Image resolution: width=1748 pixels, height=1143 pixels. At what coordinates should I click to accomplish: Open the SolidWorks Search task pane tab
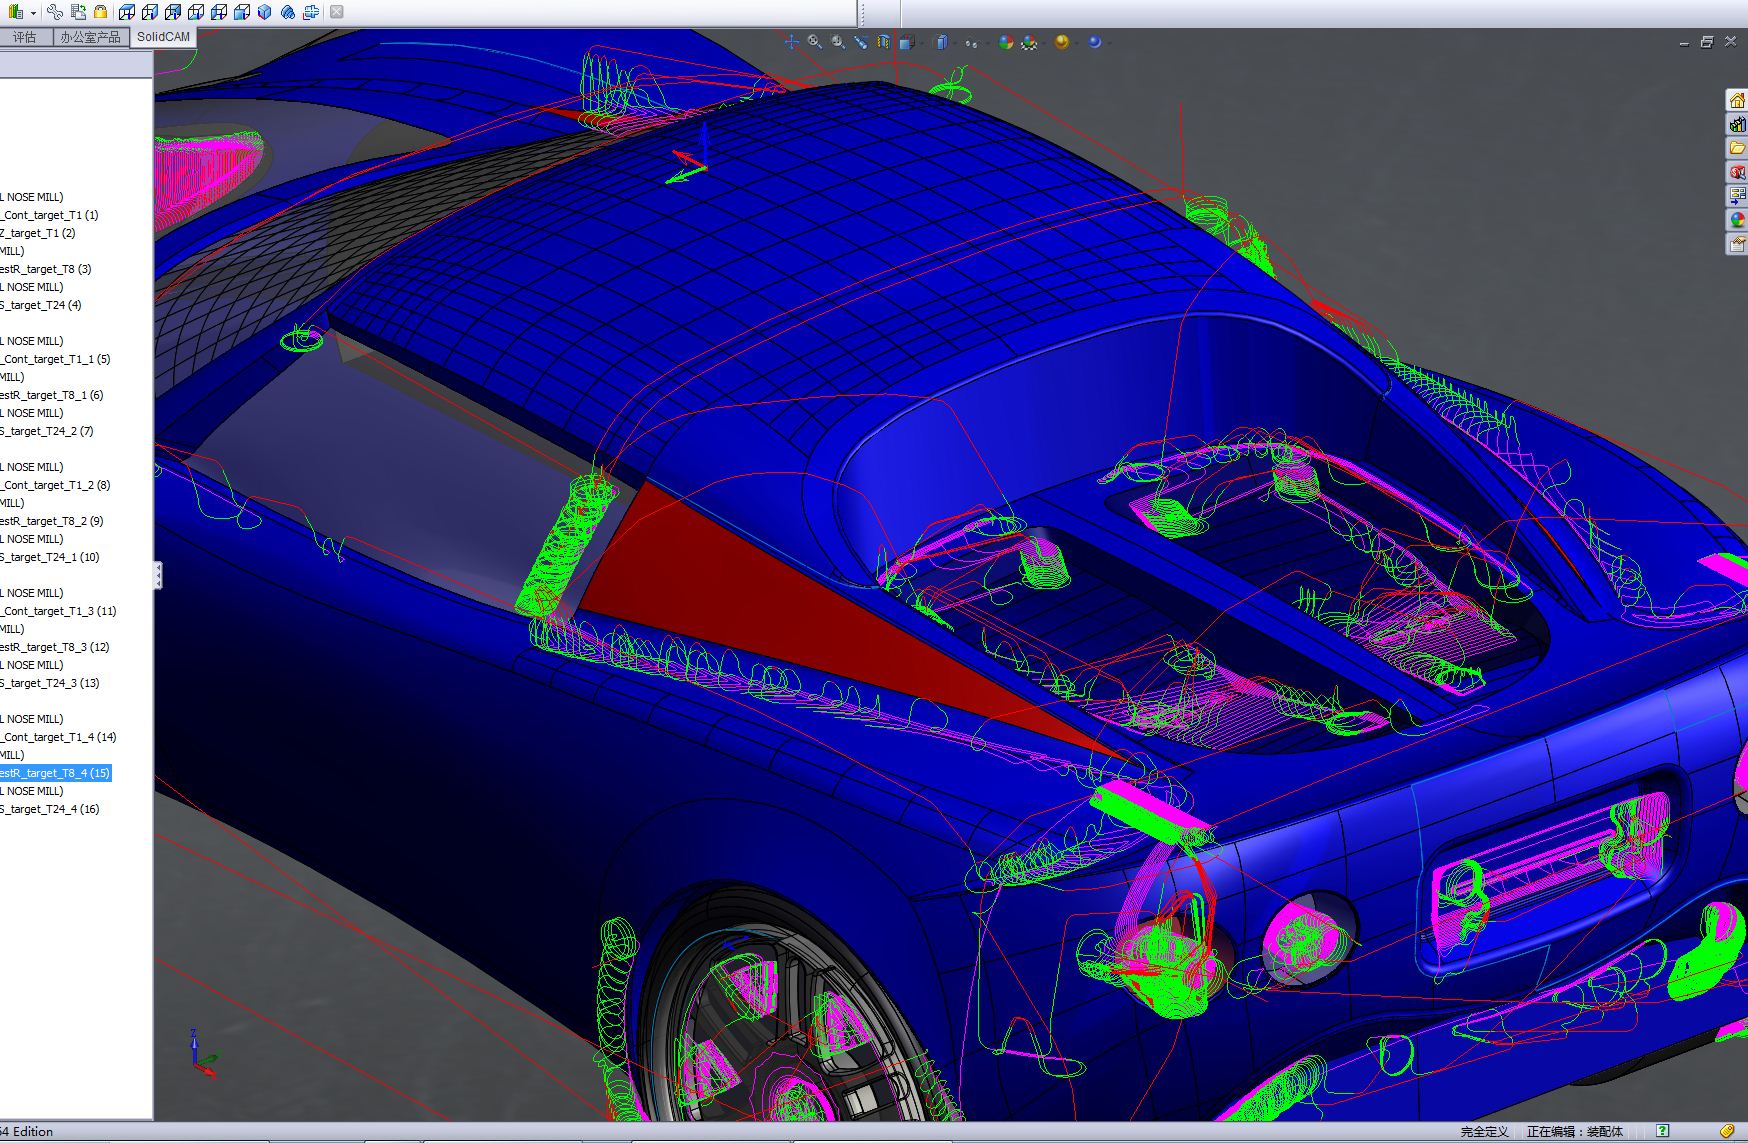[x=1737, y=172]
